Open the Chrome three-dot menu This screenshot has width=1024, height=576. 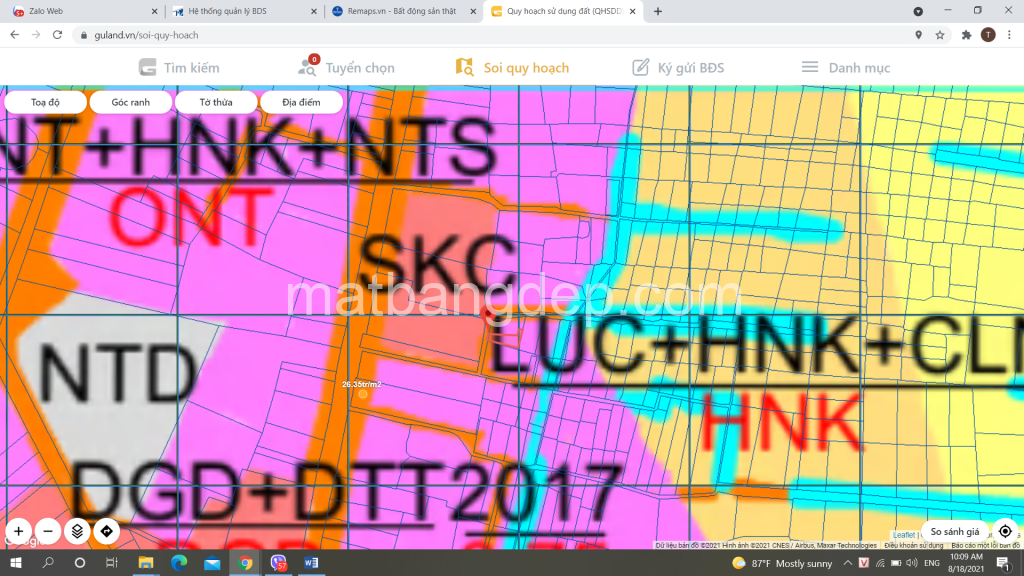point(1009,35)
